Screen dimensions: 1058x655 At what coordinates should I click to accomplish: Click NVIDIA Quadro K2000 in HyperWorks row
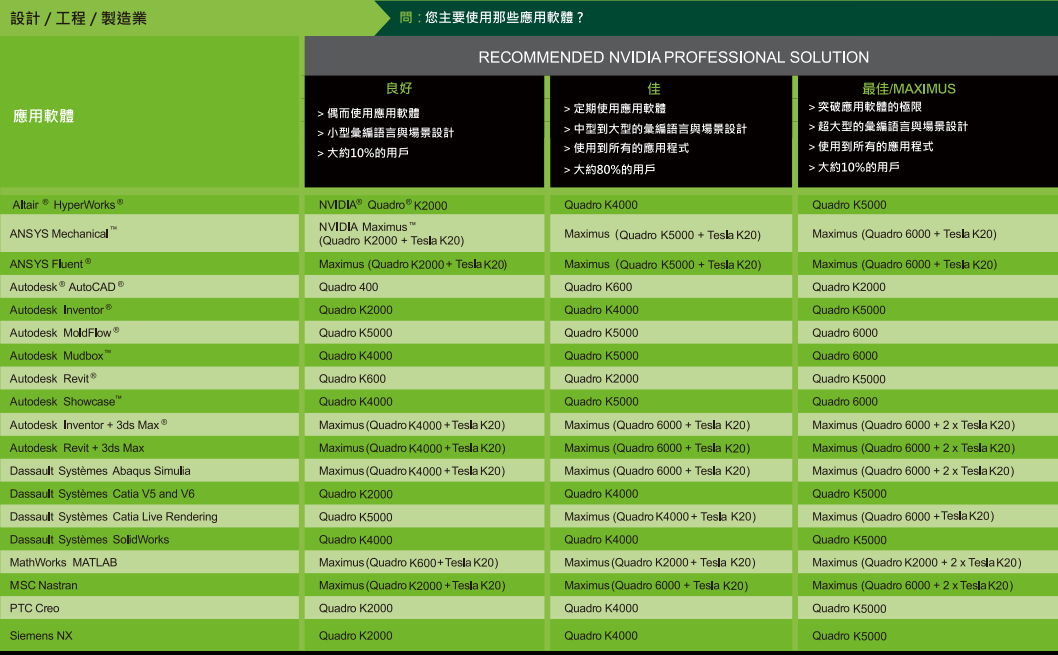click(x=383, y=205)
